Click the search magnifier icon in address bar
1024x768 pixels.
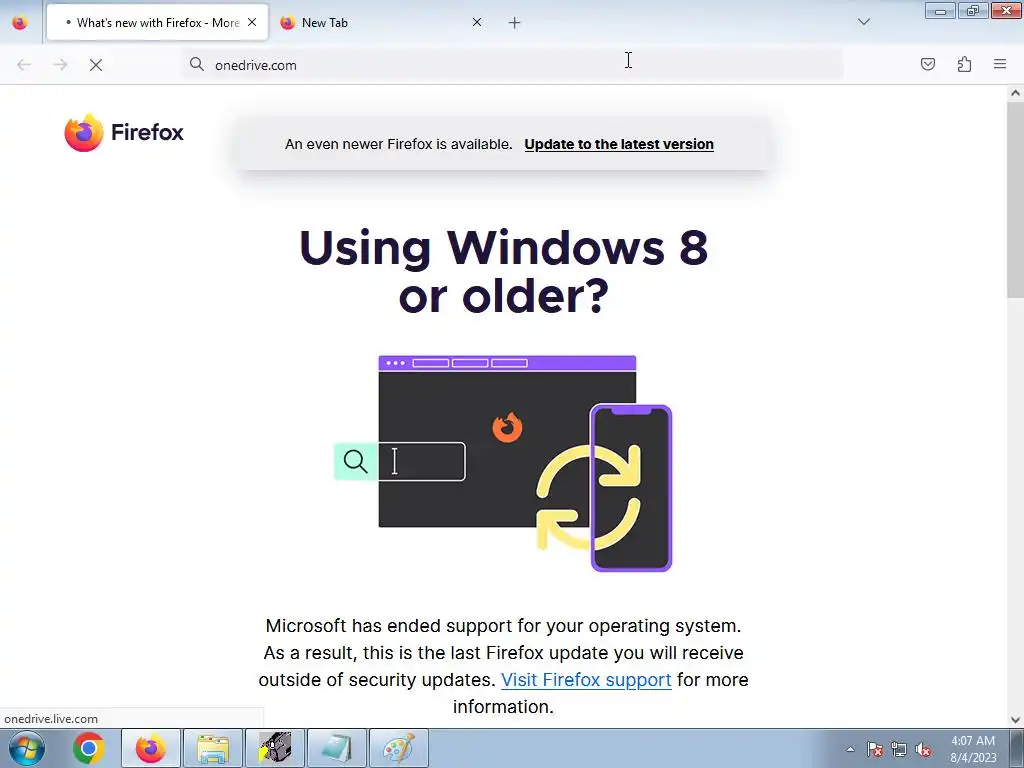click(x=197, y=64)
